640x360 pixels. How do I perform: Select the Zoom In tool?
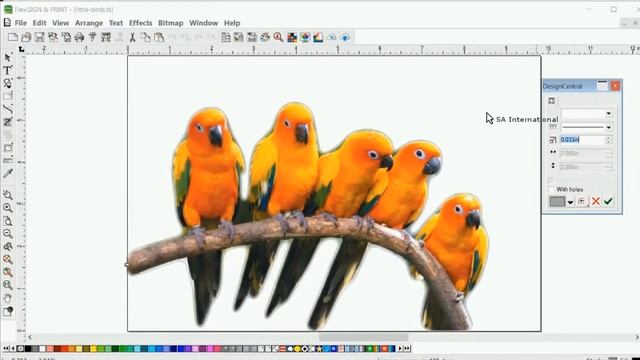(x=8, y=208)
